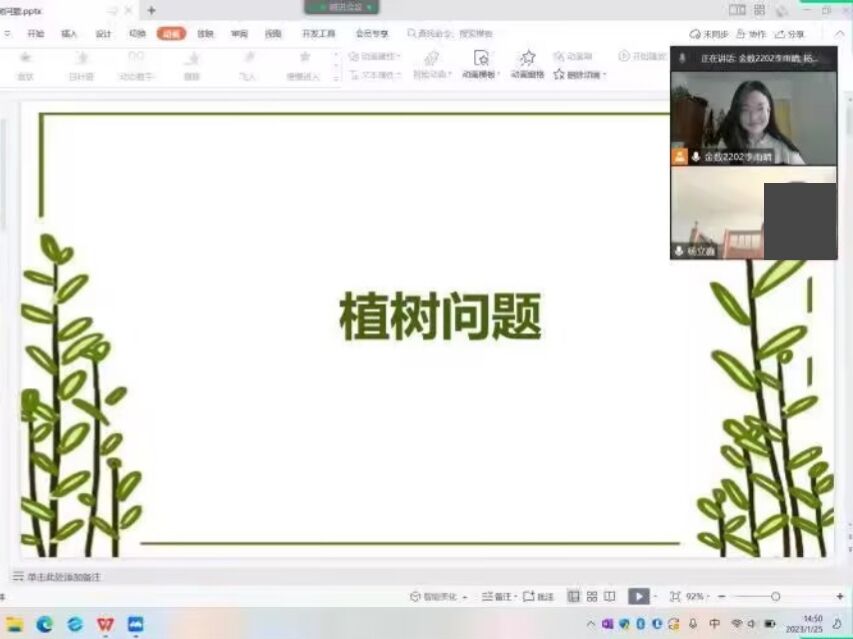The height and width of the screenshot is (639, 853).
Task: Launch Microsoft Edge from the taskbar
Action: (44, 624)
